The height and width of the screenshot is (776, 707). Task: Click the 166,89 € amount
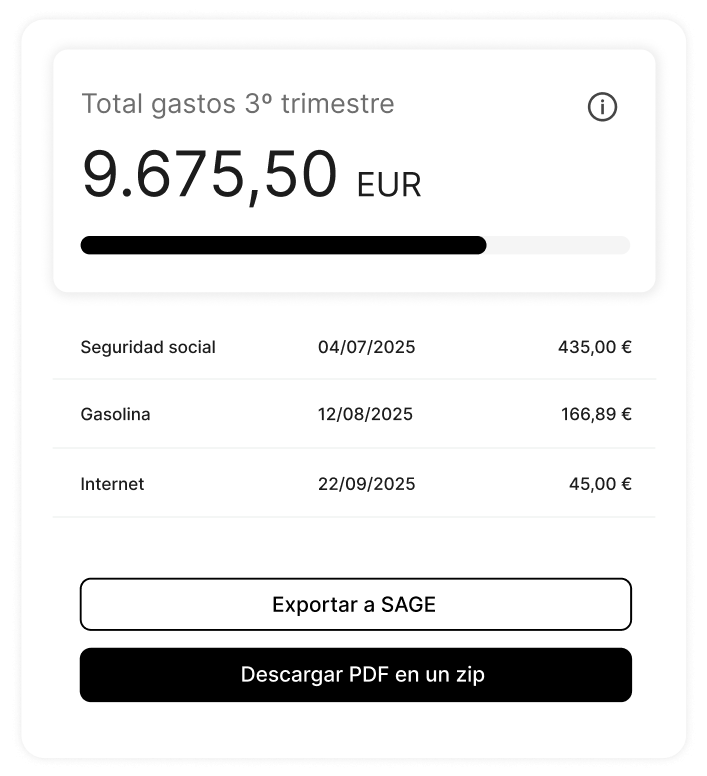tap(596, 414)
